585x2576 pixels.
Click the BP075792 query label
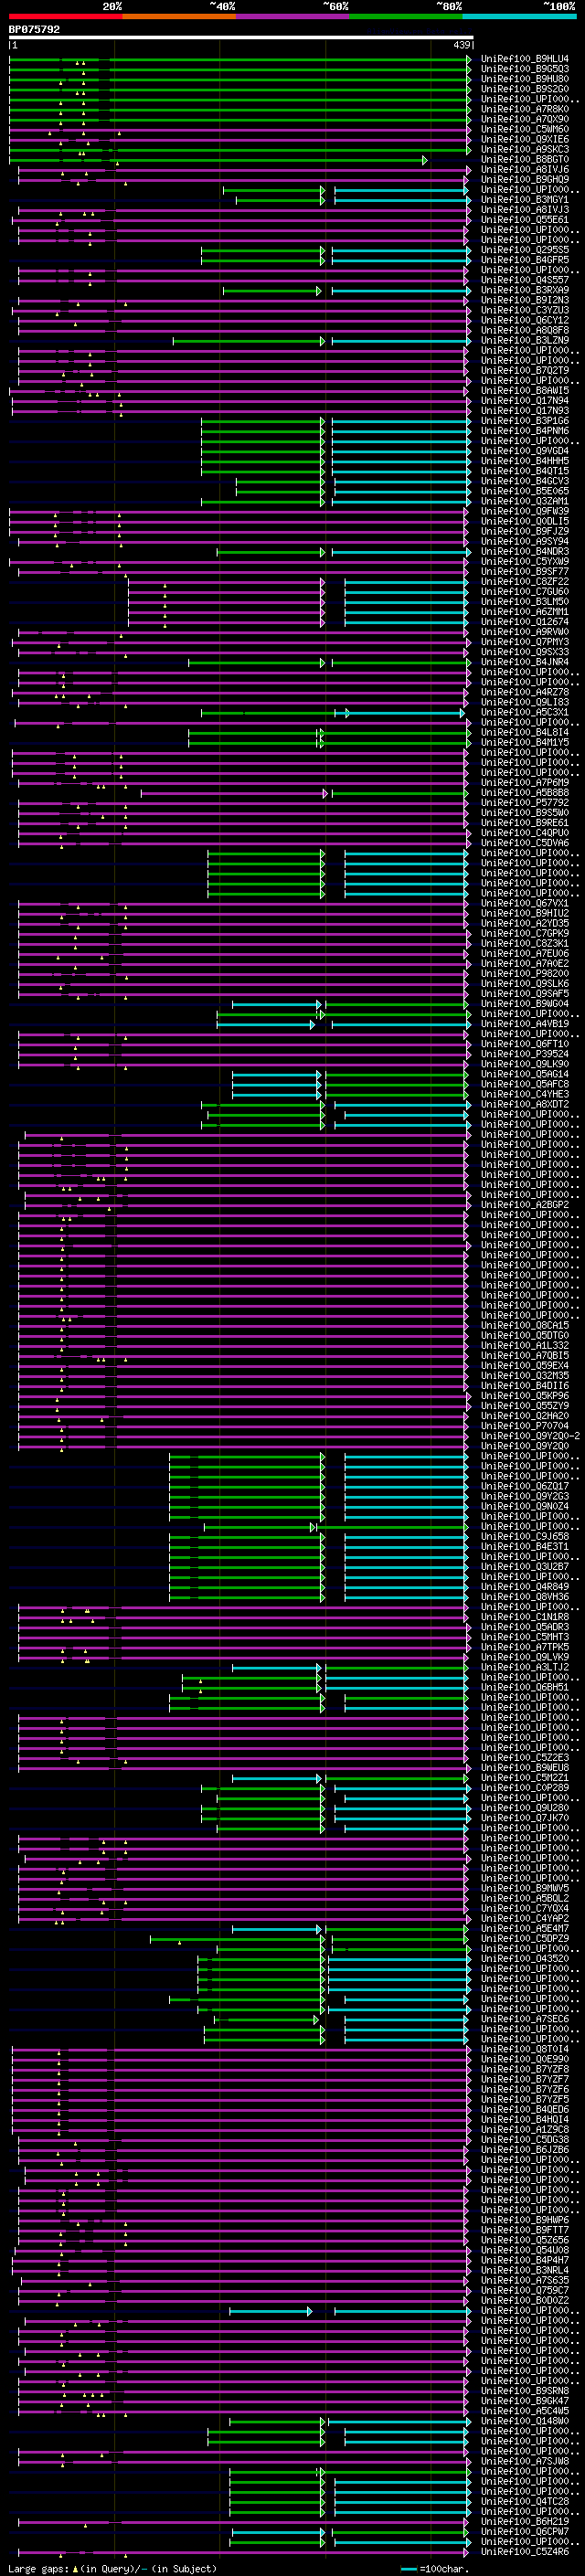(34, 30)
